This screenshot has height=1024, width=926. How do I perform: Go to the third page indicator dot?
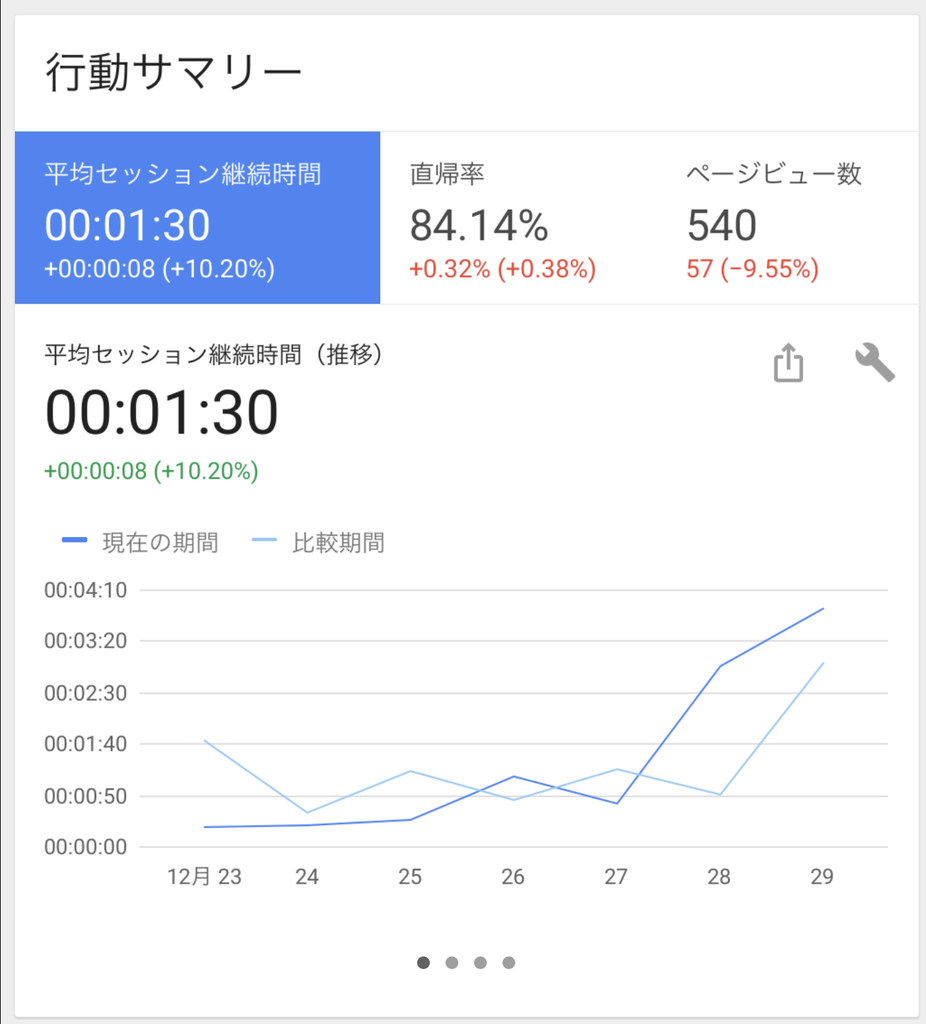point(481,963)
